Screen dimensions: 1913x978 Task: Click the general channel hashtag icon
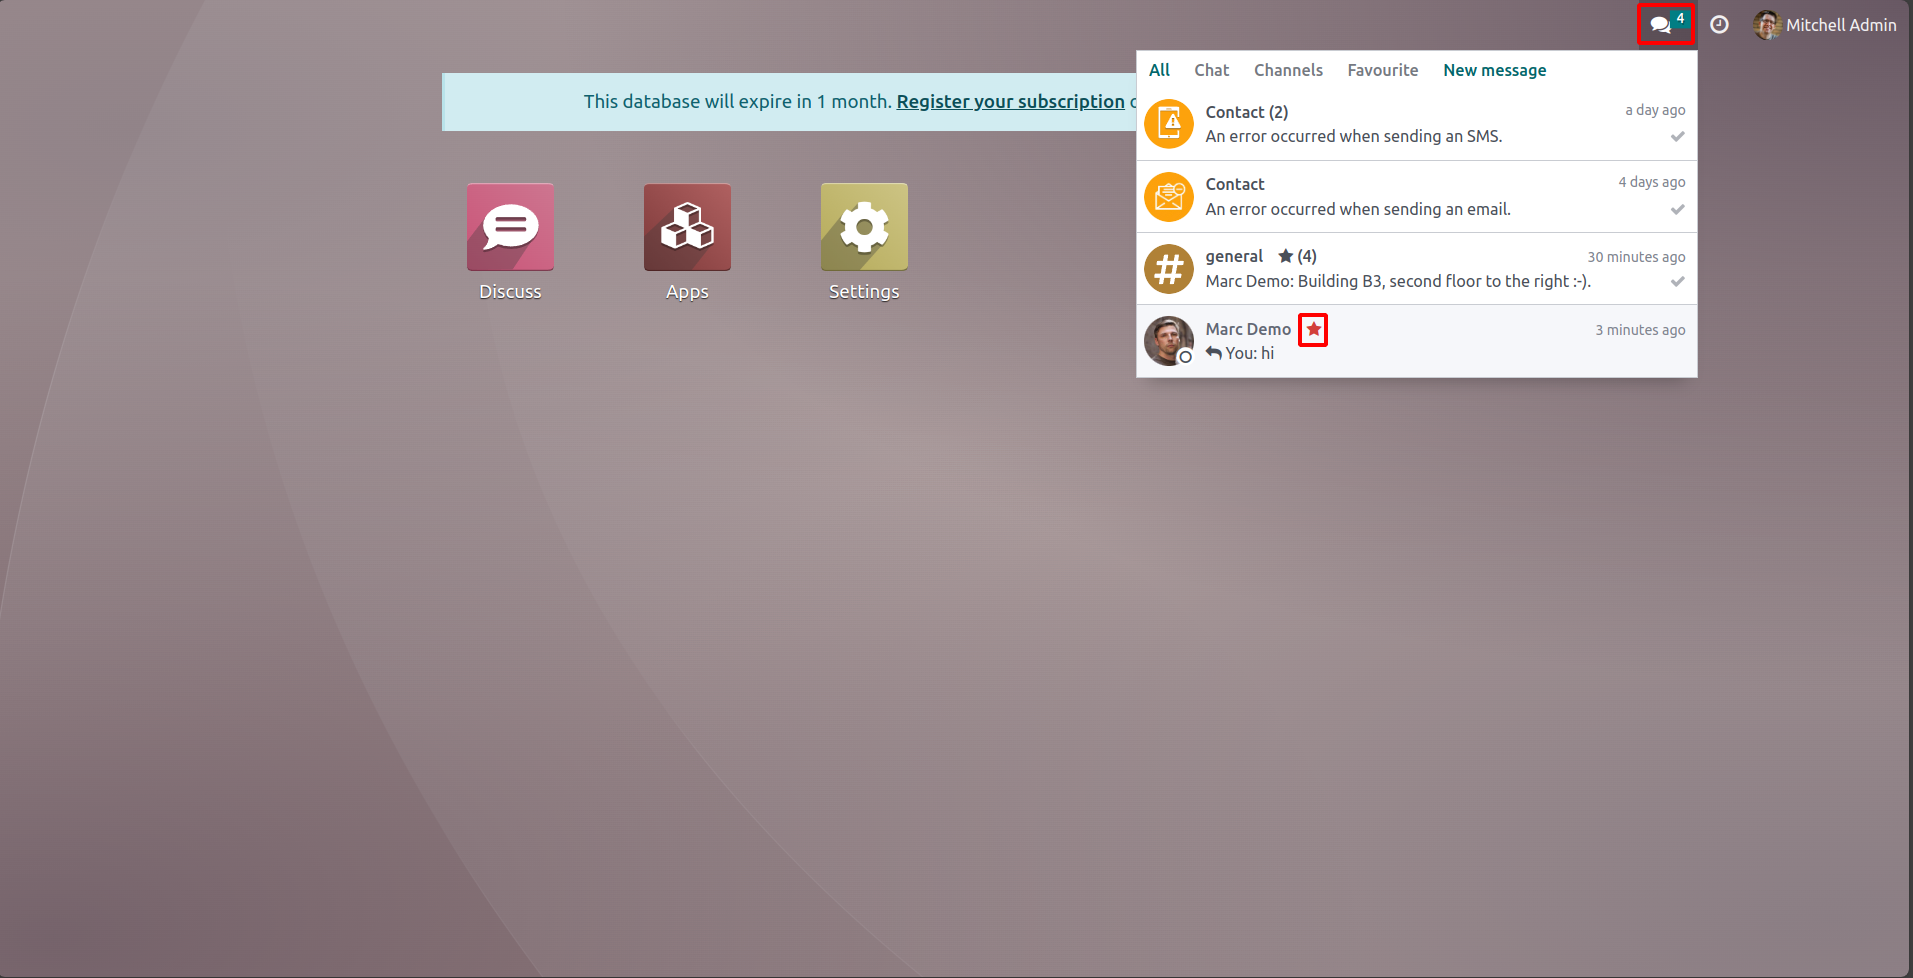tap(1169, 269)
